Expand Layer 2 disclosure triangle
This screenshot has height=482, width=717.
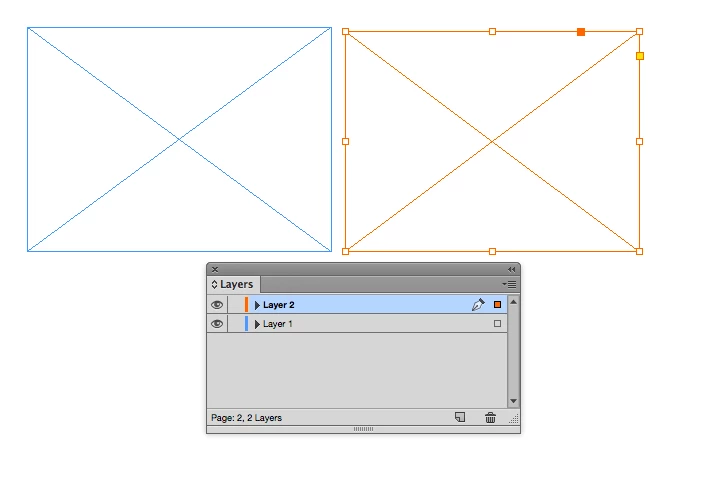[x=257, y=305]
